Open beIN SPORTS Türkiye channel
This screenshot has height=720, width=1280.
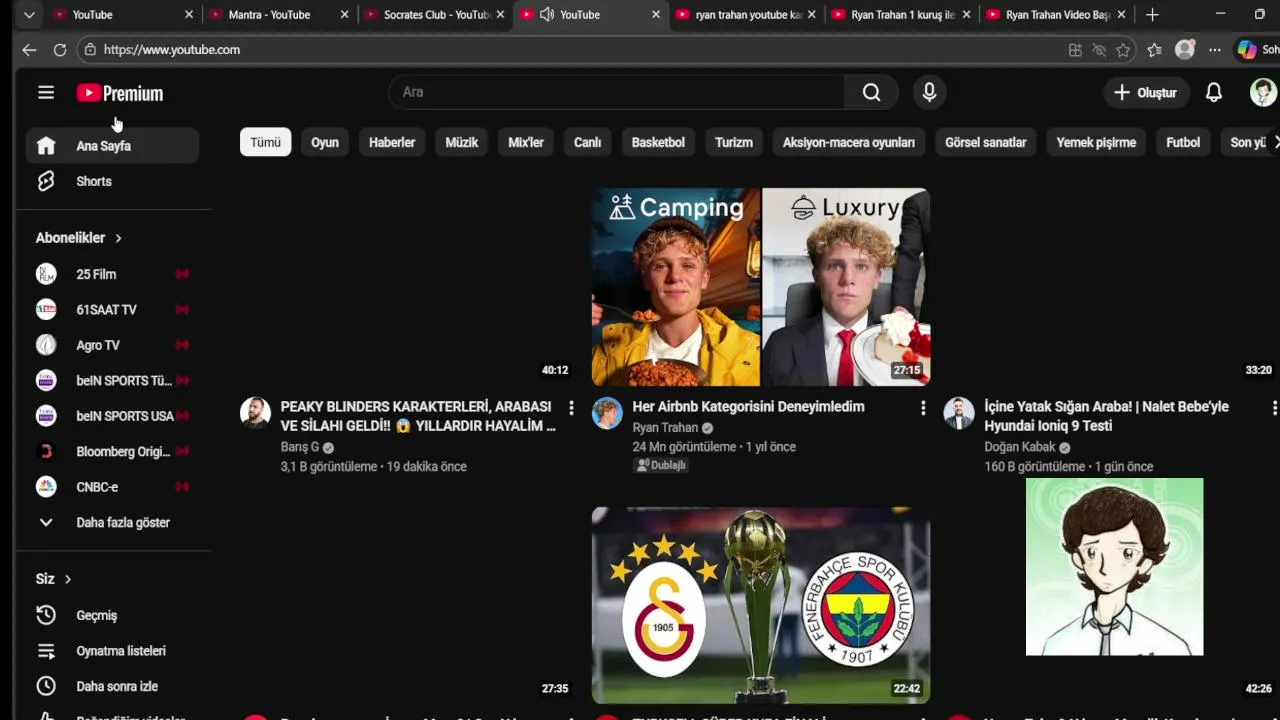(113, 381)
